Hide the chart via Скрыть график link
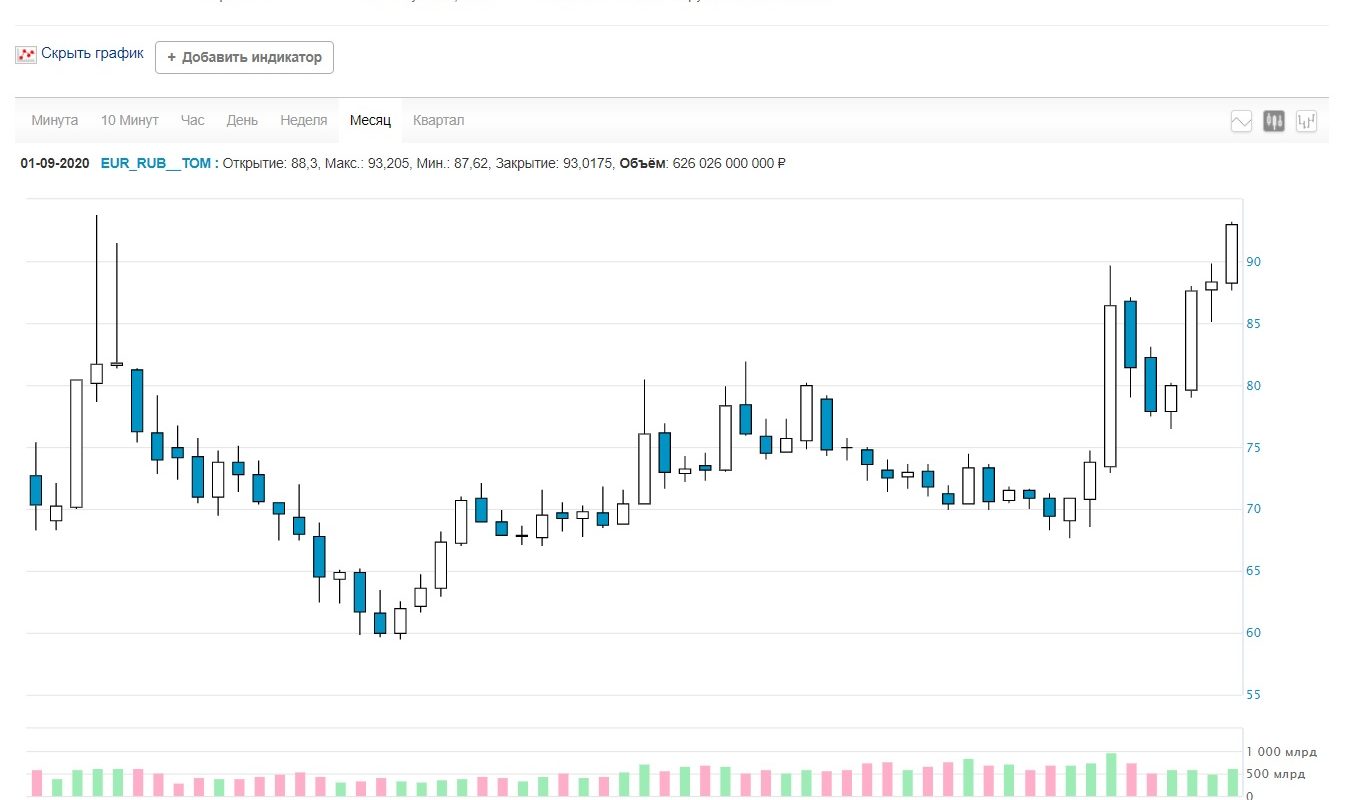Viewport: 1346px width, 800px height. [x=92, y=54]
